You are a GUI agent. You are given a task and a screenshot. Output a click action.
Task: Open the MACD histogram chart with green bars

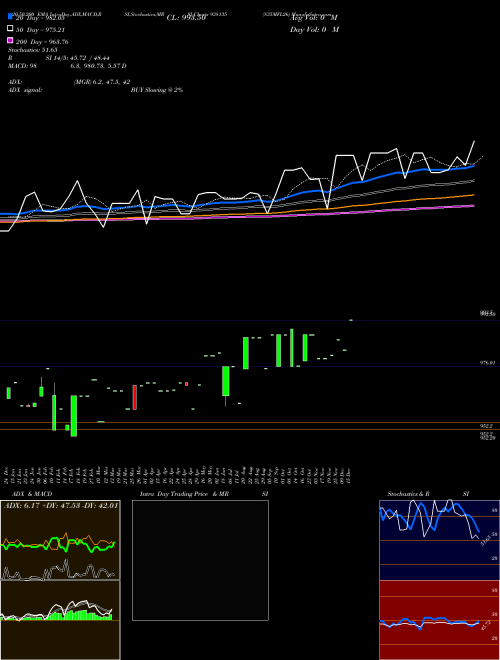pos(60,620)
